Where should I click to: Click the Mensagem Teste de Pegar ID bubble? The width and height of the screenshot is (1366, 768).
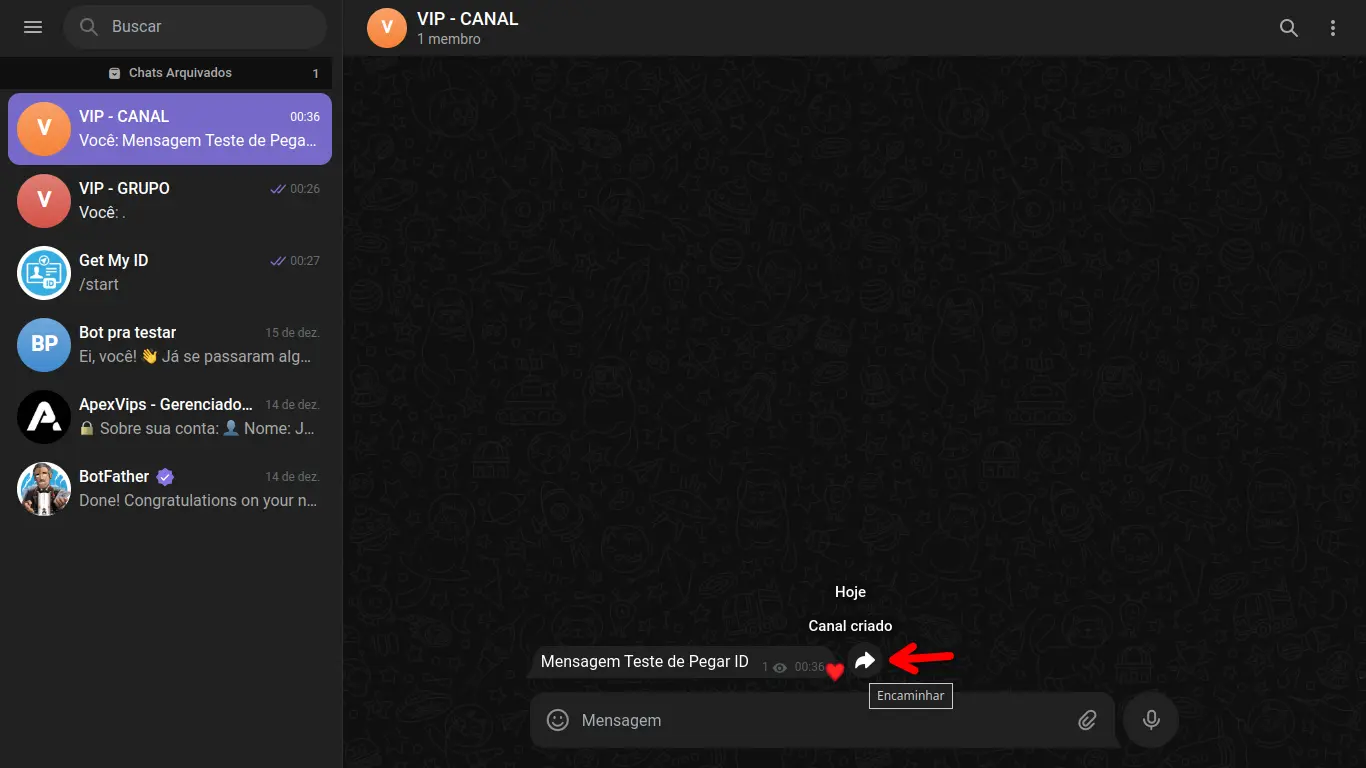pyautogui.click(x=680, y=662)
